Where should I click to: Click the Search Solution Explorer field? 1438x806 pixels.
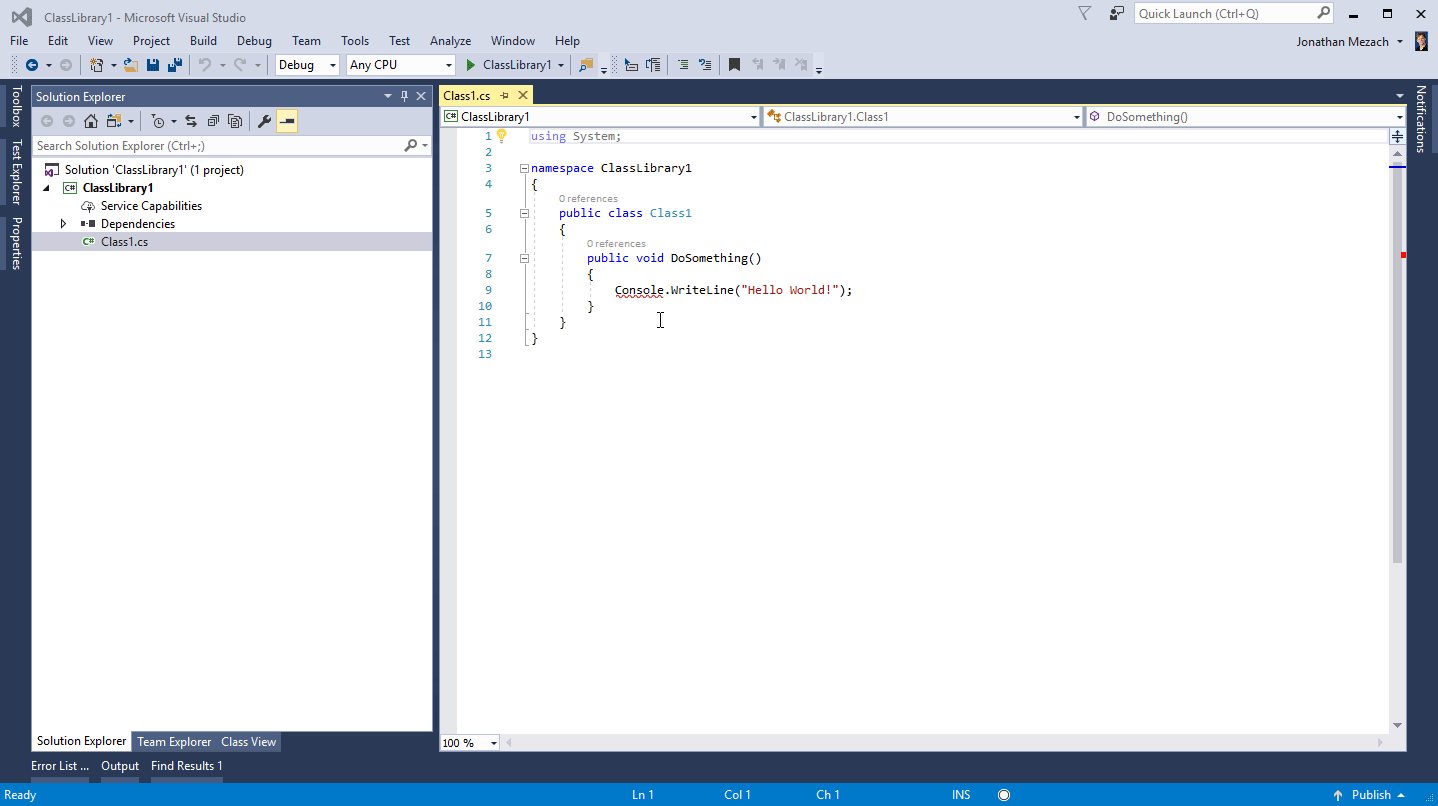(x=218, y=146)
